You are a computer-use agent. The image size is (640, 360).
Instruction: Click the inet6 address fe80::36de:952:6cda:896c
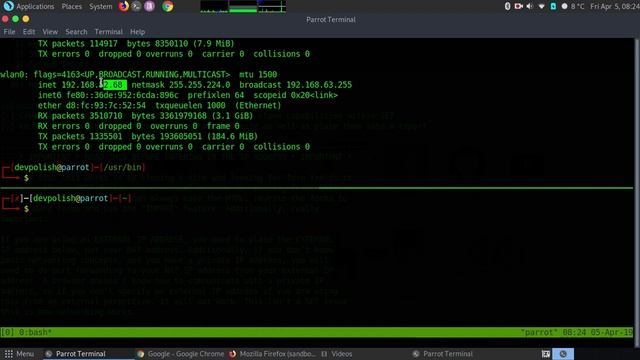[x=122, y=95]
